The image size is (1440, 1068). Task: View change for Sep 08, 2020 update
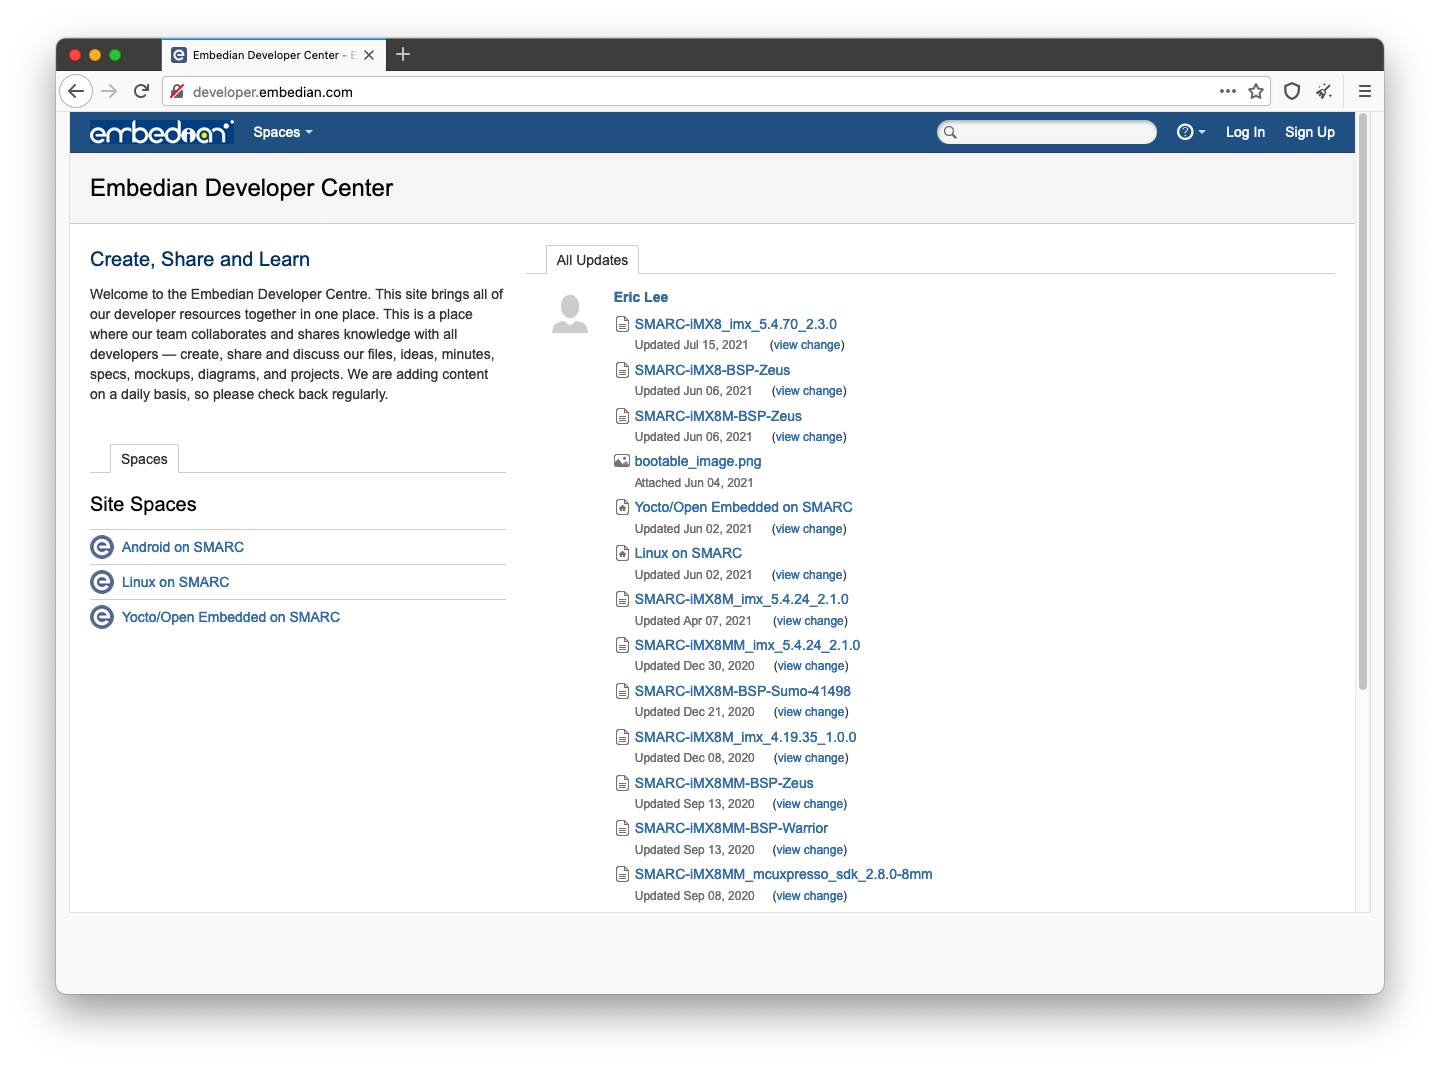[810, 896]
